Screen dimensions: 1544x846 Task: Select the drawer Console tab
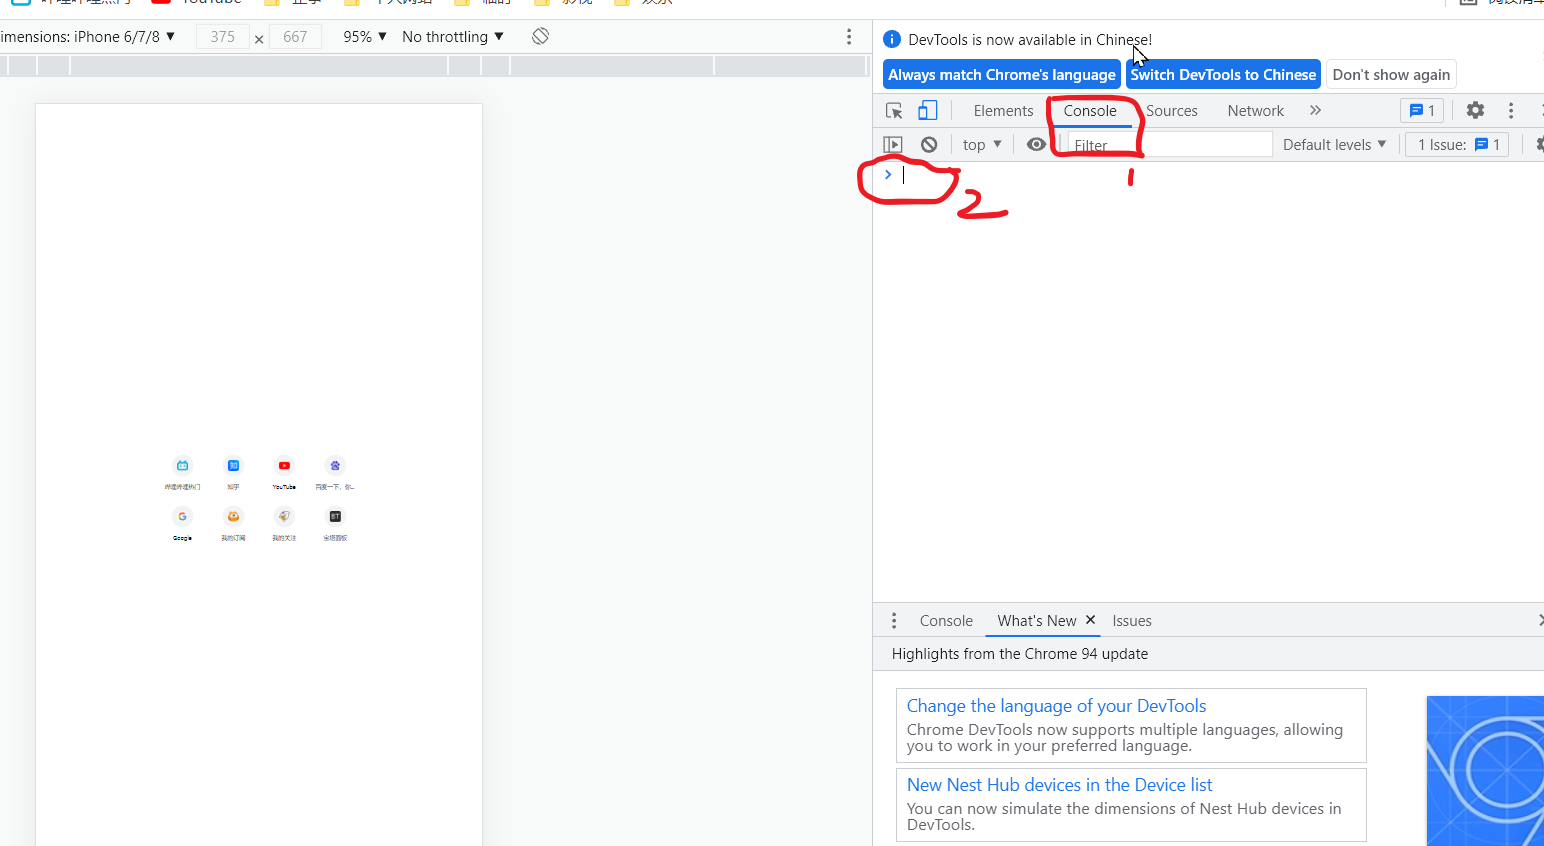[946, 621]
